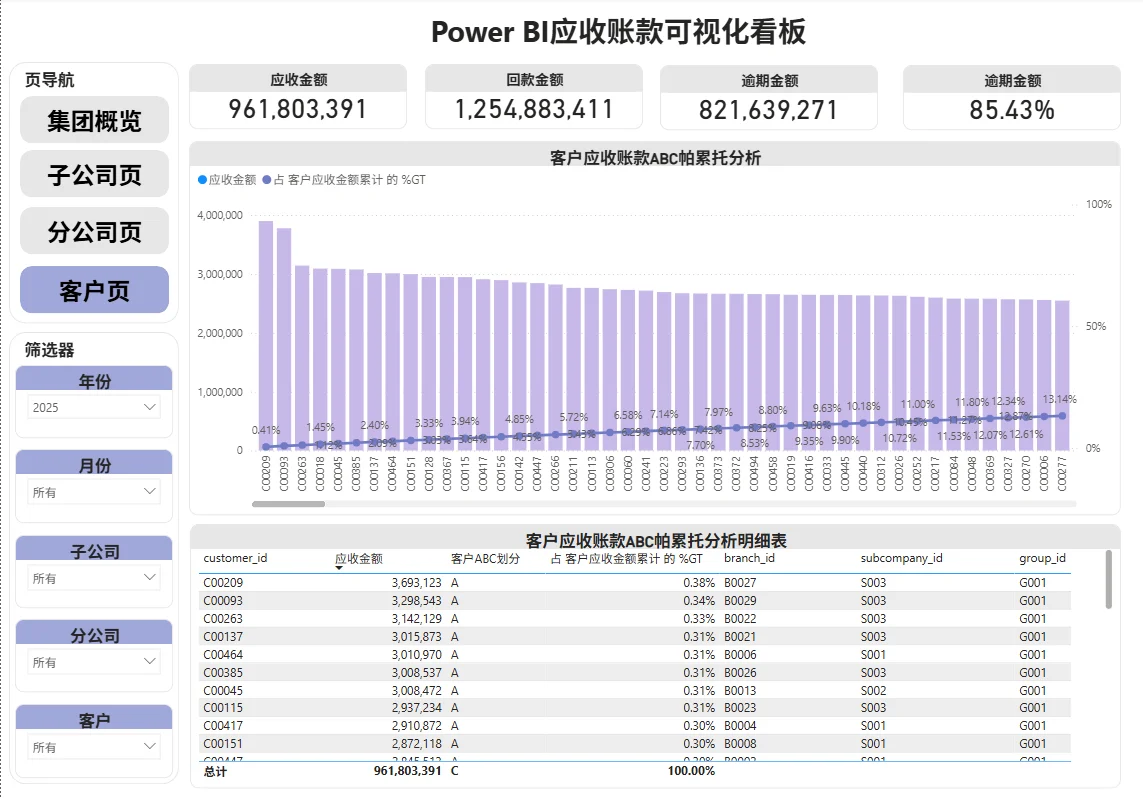This screenshot has width=1143, height=798.
Task: Click table cell C00263
Action: 223,619
